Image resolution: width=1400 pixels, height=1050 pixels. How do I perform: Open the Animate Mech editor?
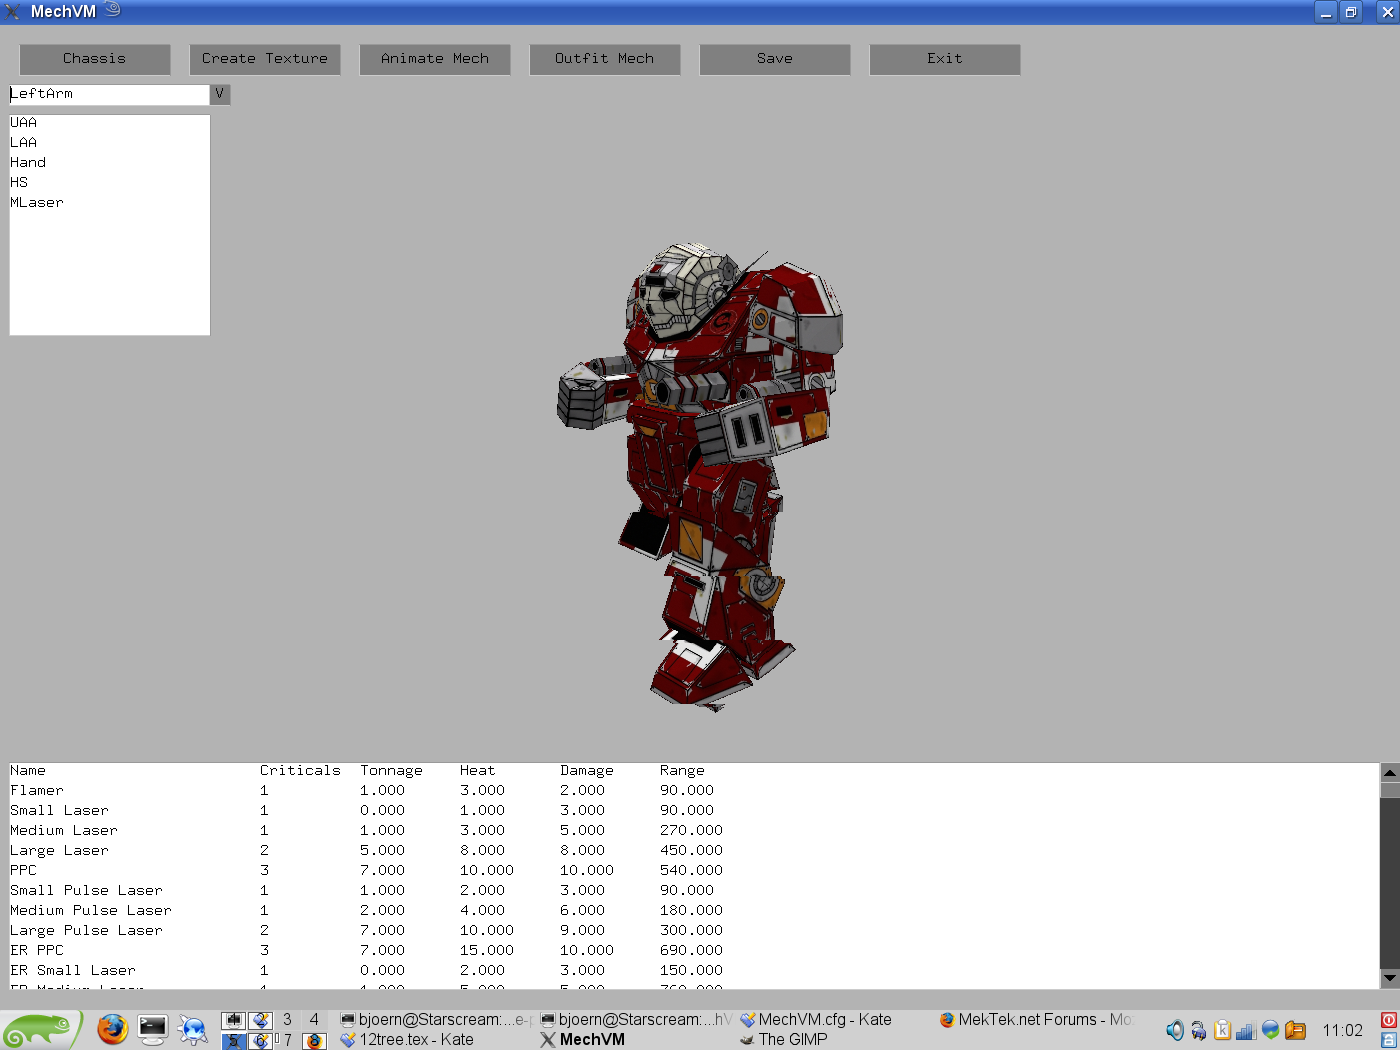pyautogui.click(x=434, y=59)
